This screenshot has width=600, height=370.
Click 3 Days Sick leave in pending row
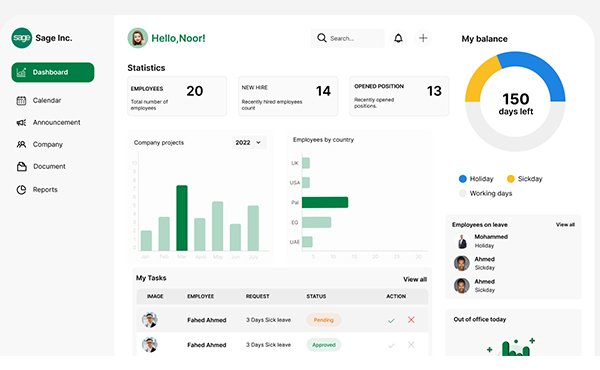tap(268, 320)
